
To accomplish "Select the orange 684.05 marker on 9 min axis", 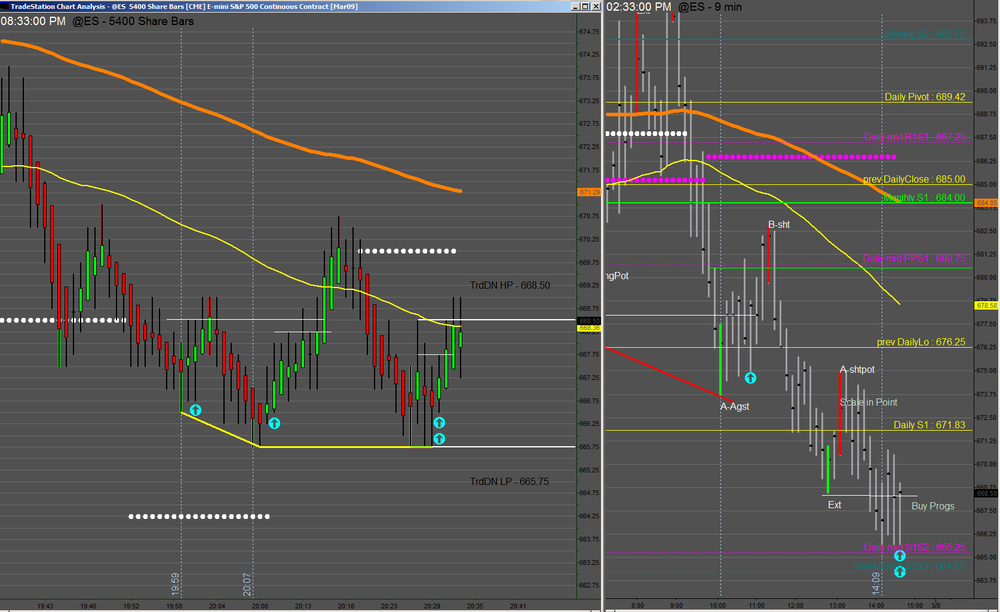I will pos(987,203).
